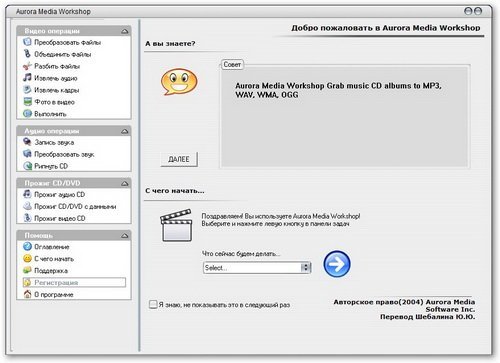Click the smiley icon for С чего начать

tap(27, 258)
